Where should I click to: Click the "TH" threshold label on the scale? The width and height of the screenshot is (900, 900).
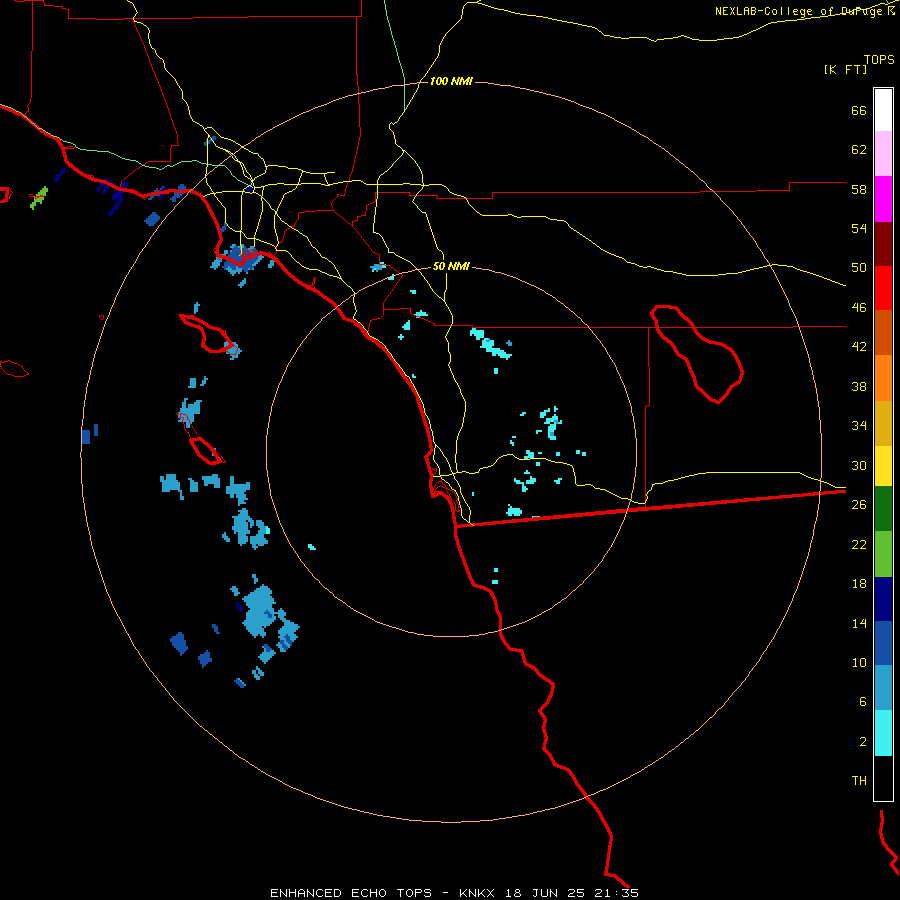859,781
